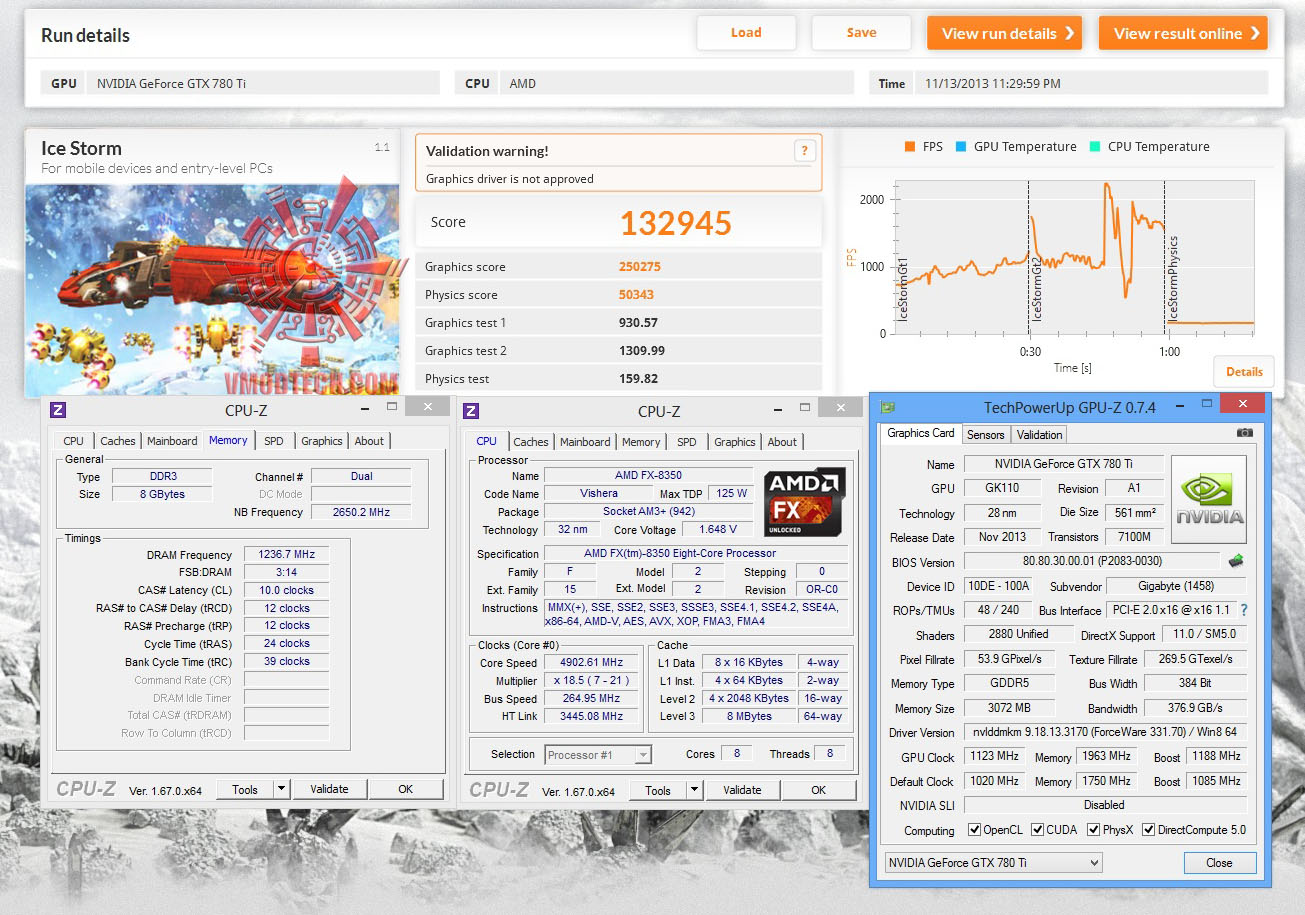Toggle the PhysX checkbox in GPU-Z
Image resolution: width=1305 pixels, height=915 pixels.
click(x=1093, y=830)
